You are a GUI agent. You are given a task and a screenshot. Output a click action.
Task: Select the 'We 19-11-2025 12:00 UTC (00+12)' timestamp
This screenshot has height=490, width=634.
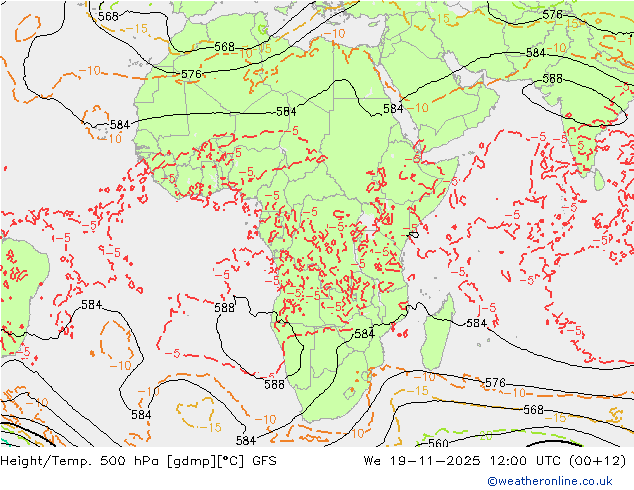pyautogui.click(x=495, y=461)
